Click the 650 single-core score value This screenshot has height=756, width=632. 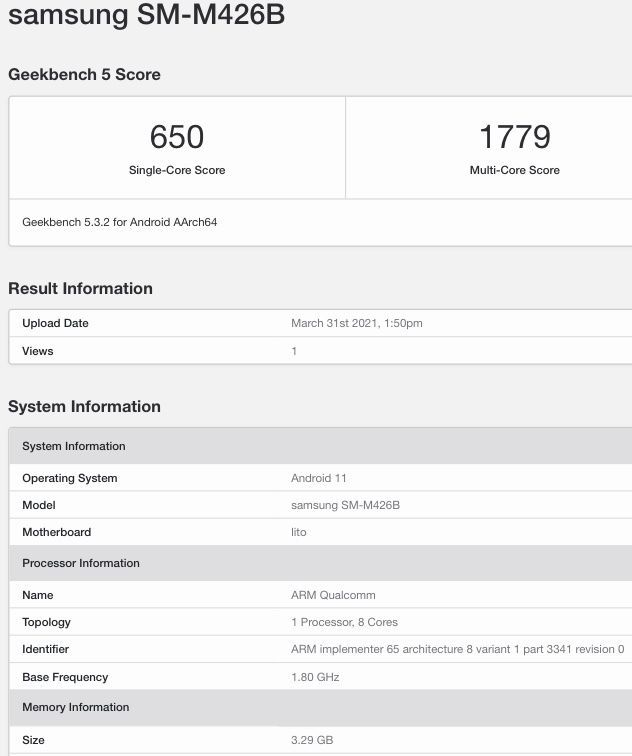(177, 136)
